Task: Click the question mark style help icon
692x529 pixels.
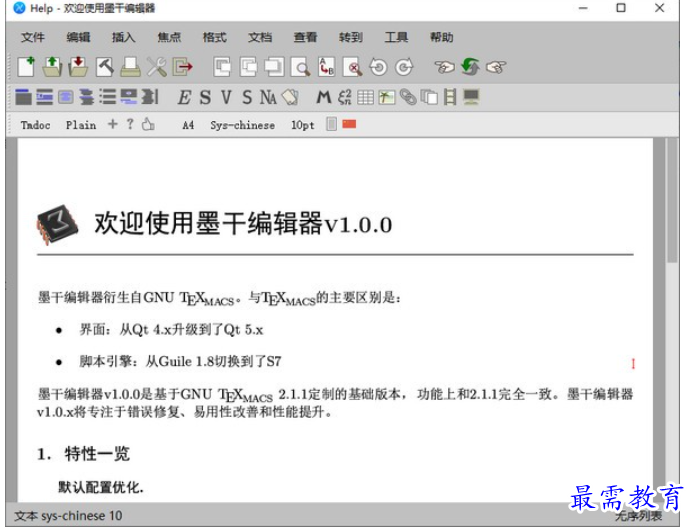Action: [x=130, y=124]
